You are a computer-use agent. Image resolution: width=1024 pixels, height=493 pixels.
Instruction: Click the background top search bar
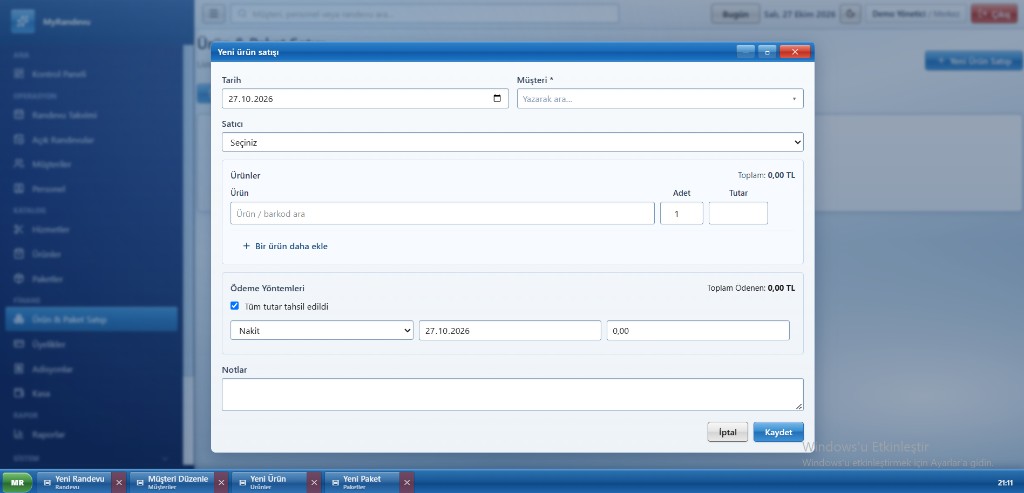coord(424,14)
